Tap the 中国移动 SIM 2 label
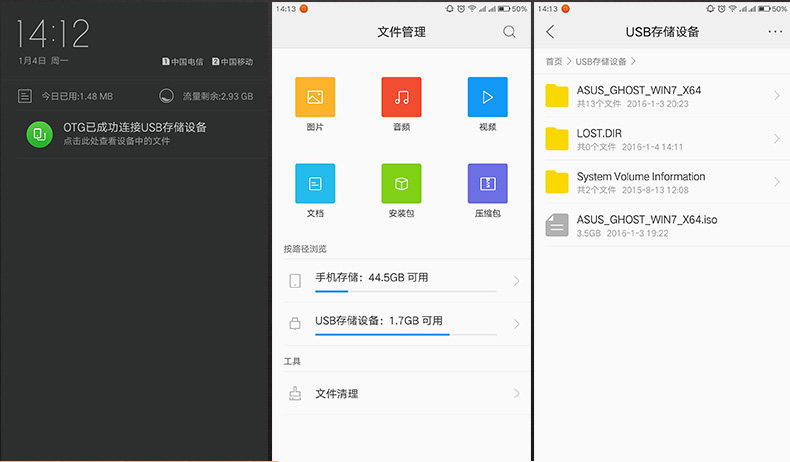 pyautogui.click(x=232, y=61)
